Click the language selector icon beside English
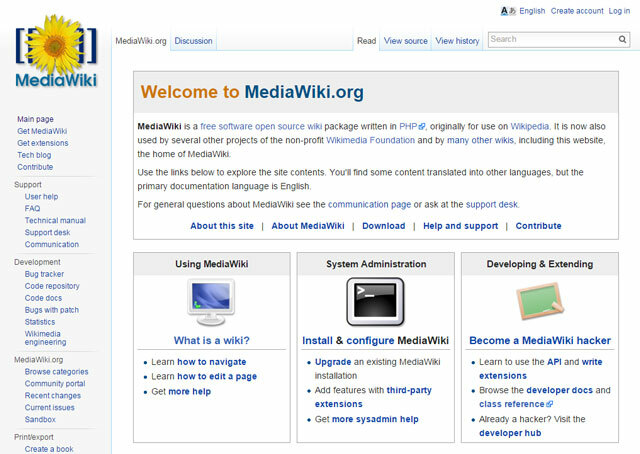This screenshot has width=640, height=454. [508, 11]
